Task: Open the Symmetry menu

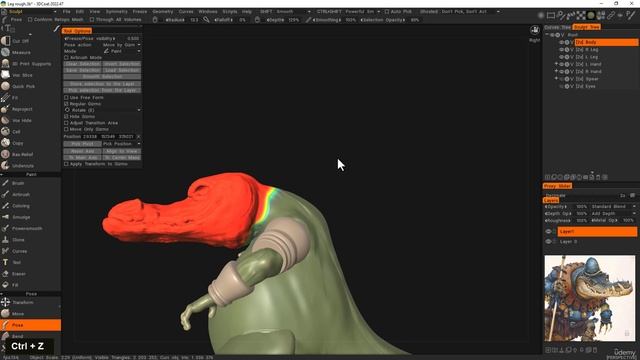Action: (x=116, y=11)
